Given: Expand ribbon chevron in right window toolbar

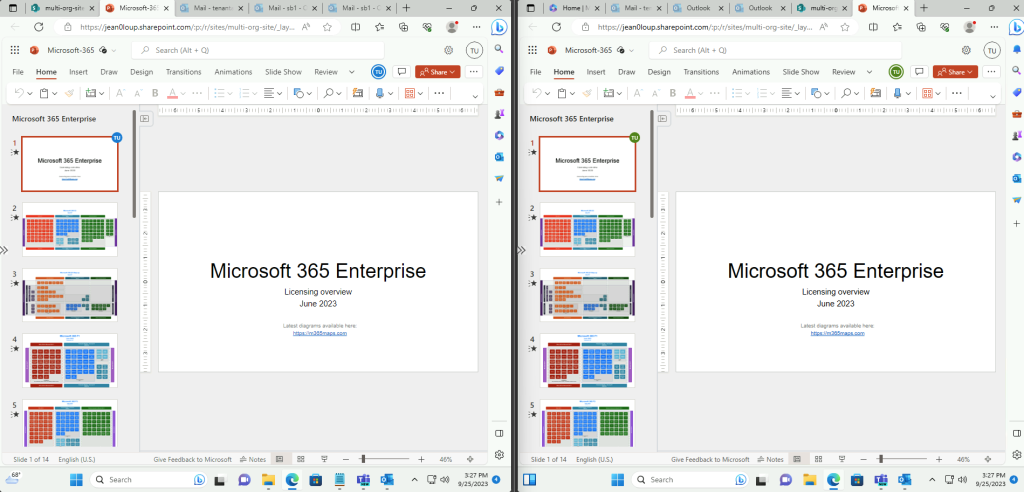Looking at the screenshot, I should click(993, 97).
